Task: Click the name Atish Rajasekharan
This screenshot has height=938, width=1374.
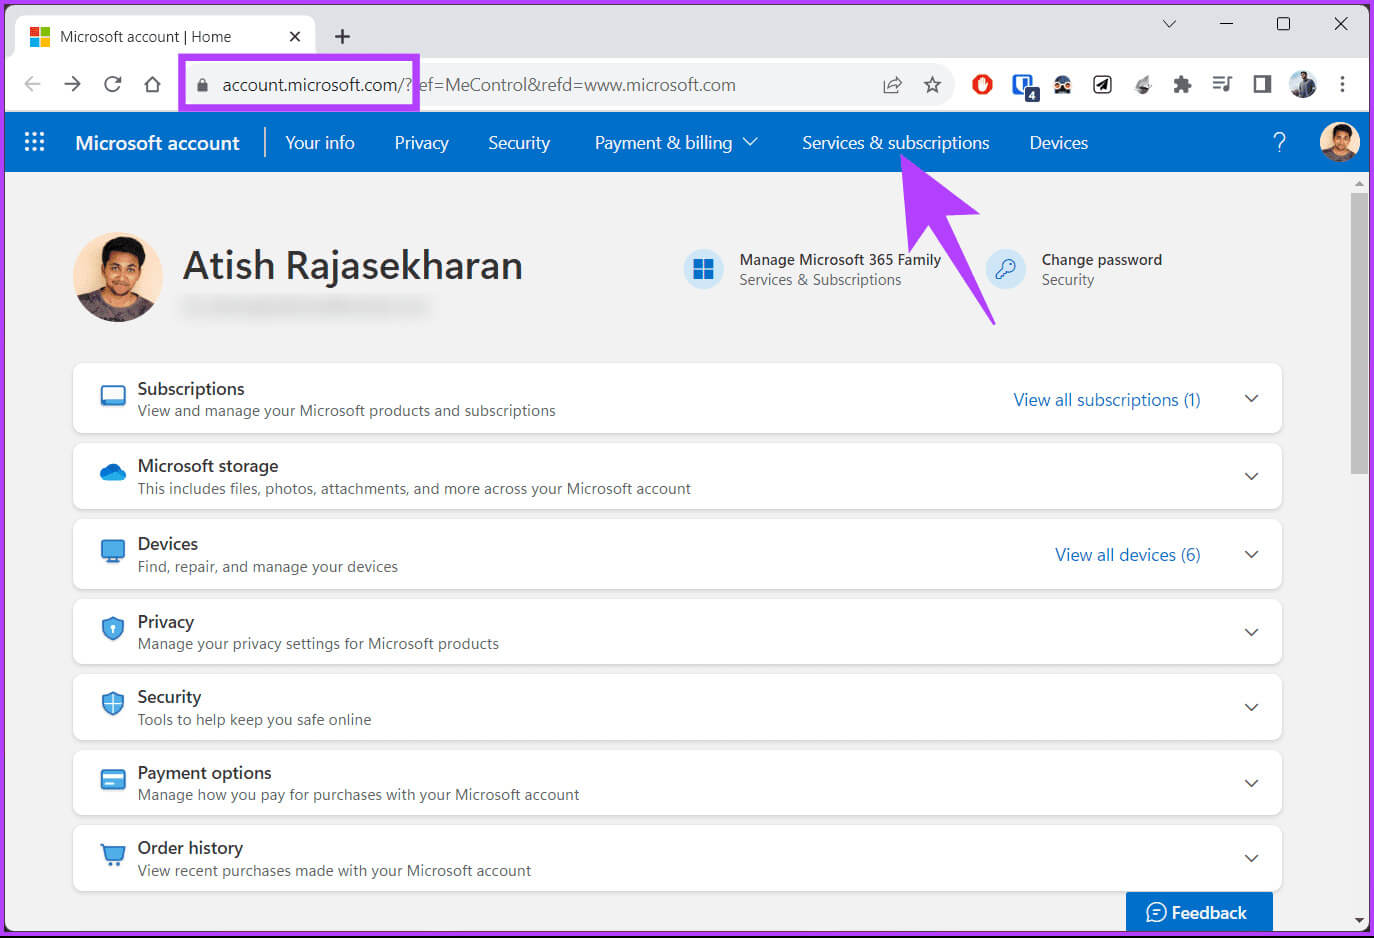Action: point(352,265)
